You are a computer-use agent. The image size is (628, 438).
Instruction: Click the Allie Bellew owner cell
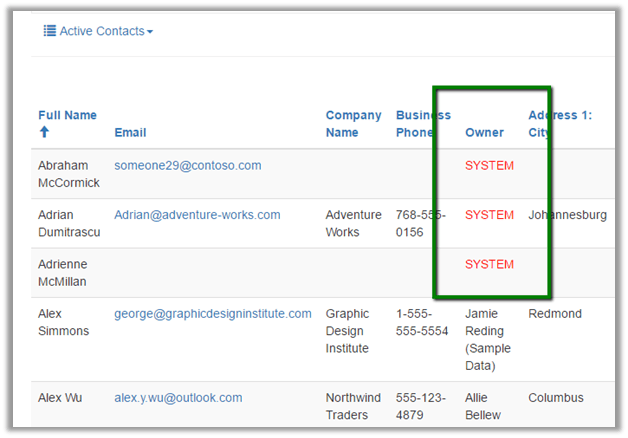pos(483,406)
